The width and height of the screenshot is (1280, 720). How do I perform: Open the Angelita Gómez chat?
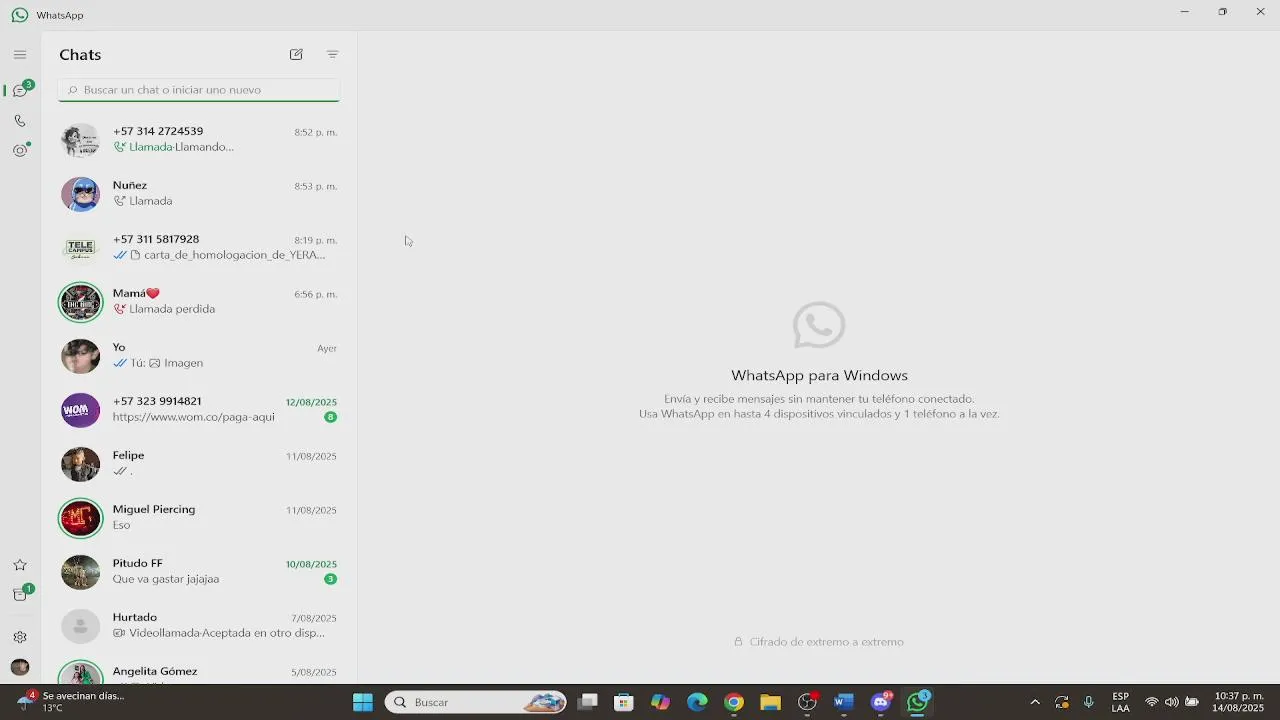pyautogui.click(x=199, y=669)
